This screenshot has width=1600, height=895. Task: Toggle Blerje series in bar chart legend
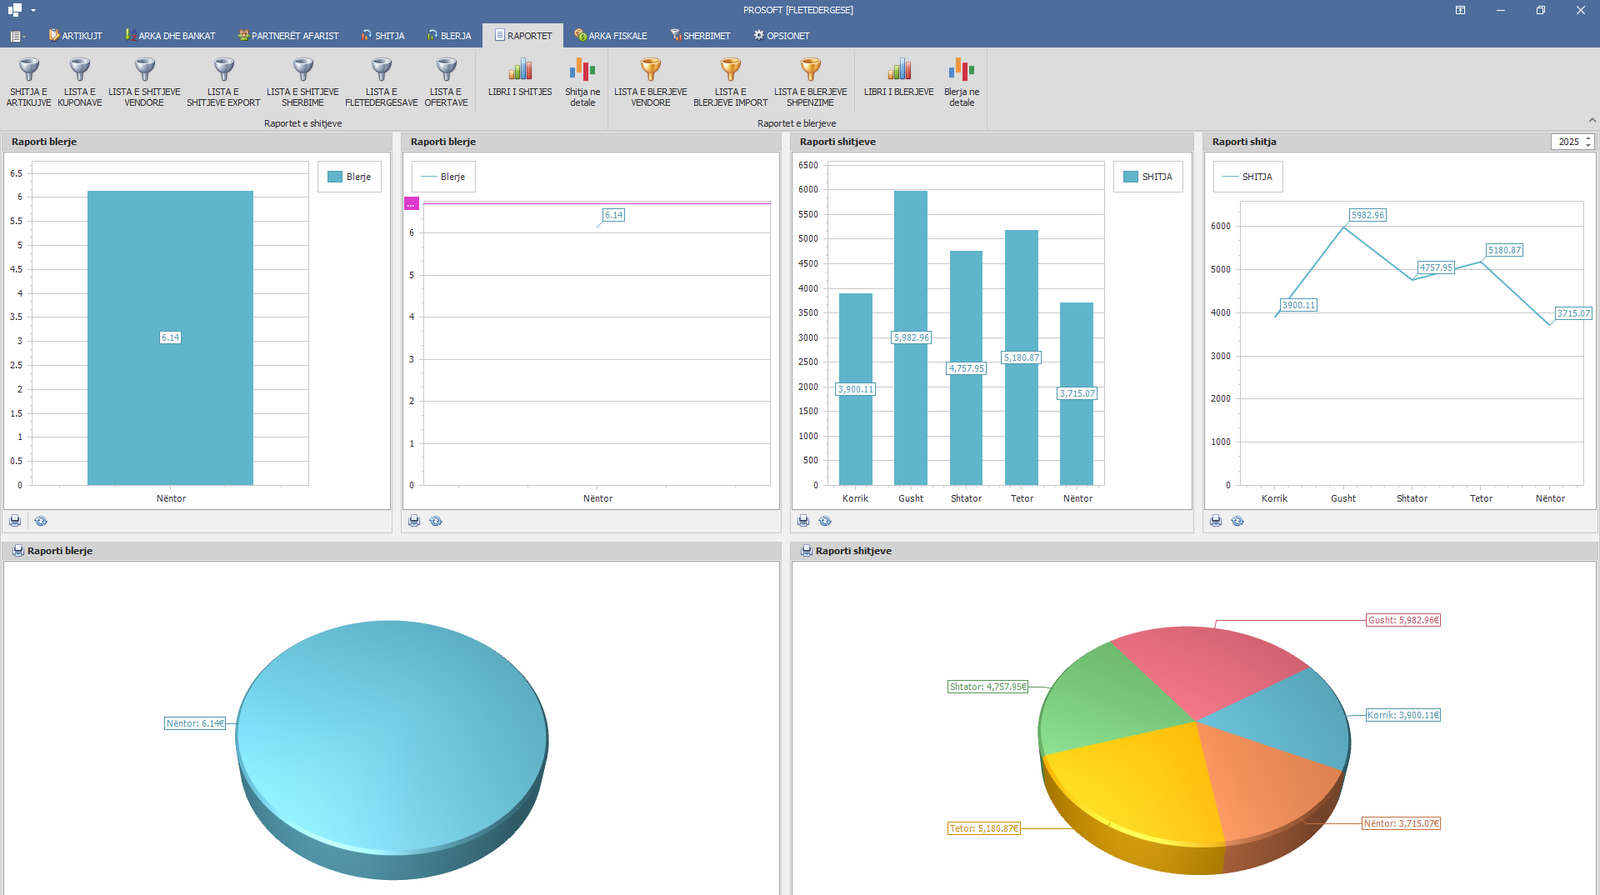(x=349, y=177)
